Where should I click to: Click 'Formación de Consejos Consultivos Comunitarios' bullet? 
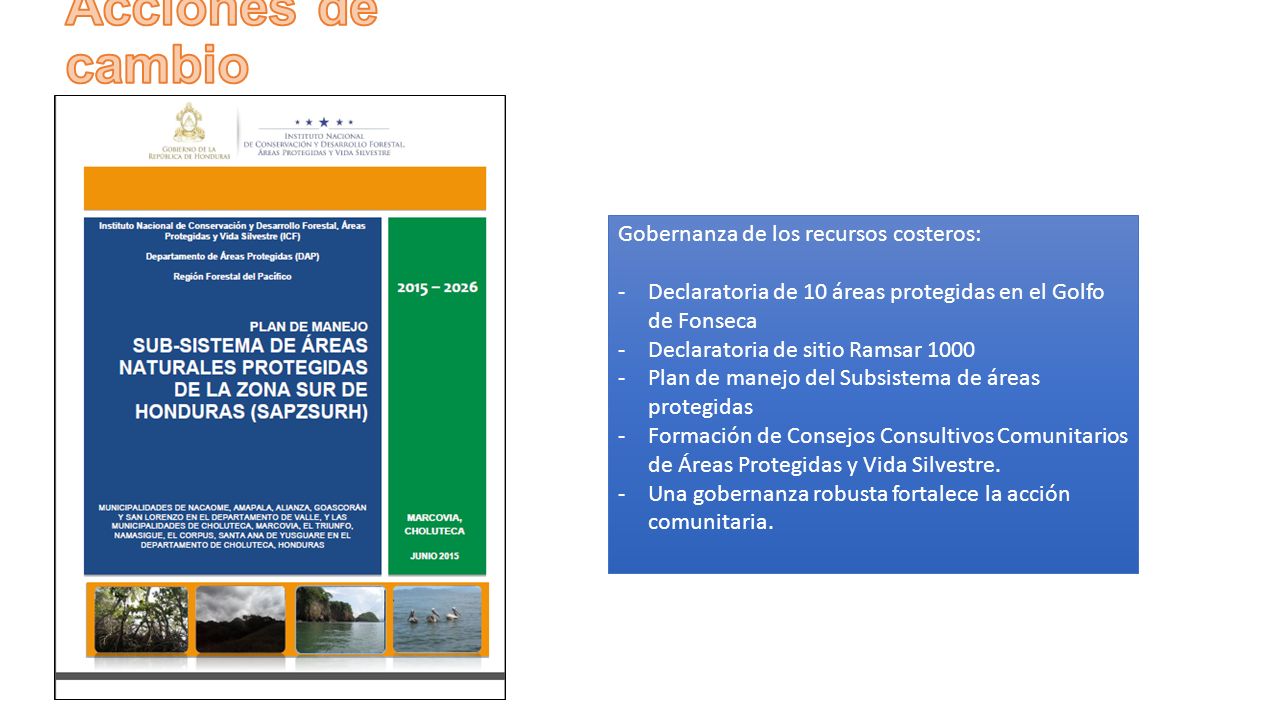pyautogui.click(x=888, y=450)
